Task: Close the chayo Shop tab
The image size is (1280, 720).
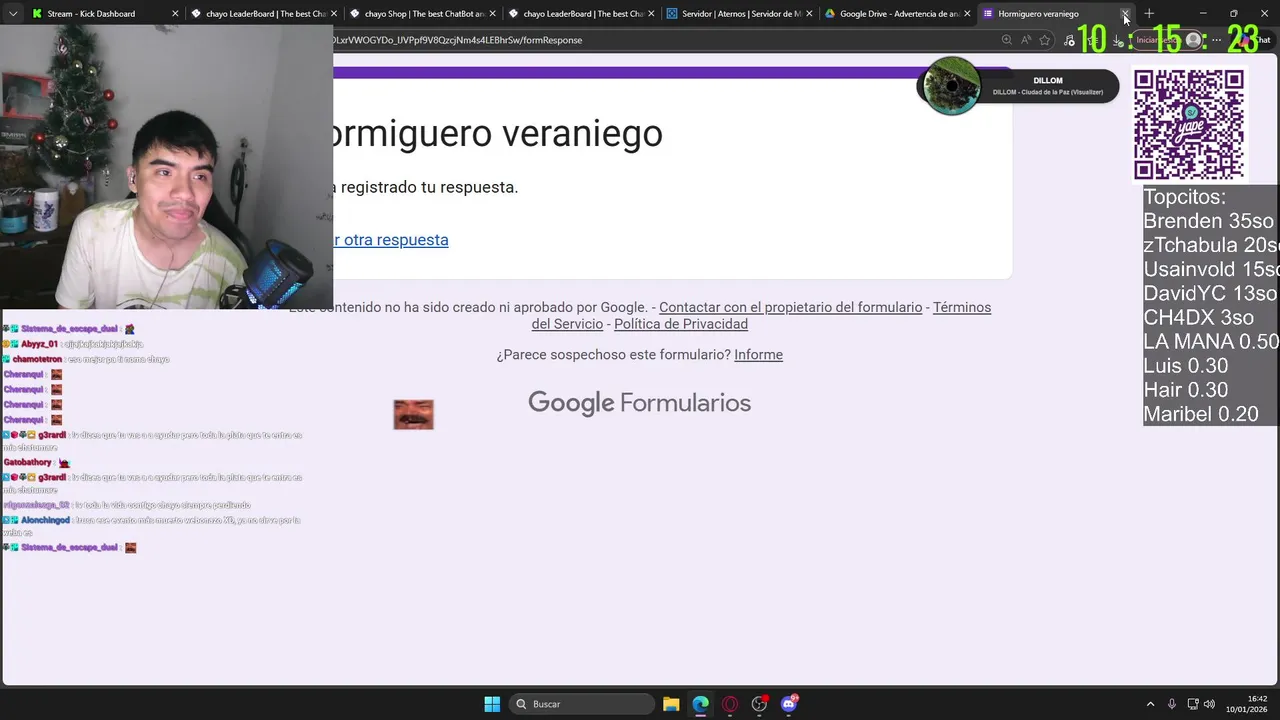Action: pos(492,14)
